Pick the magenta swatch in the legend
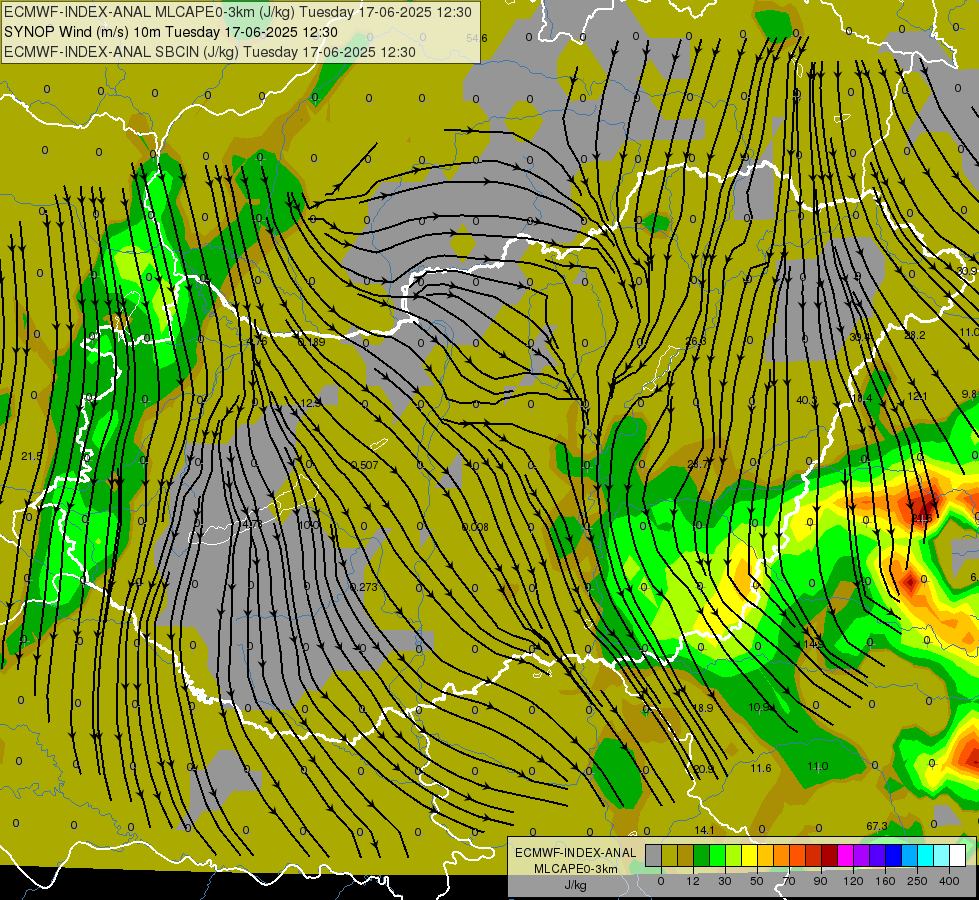979x900 pixels. click(x=846, y=855)
